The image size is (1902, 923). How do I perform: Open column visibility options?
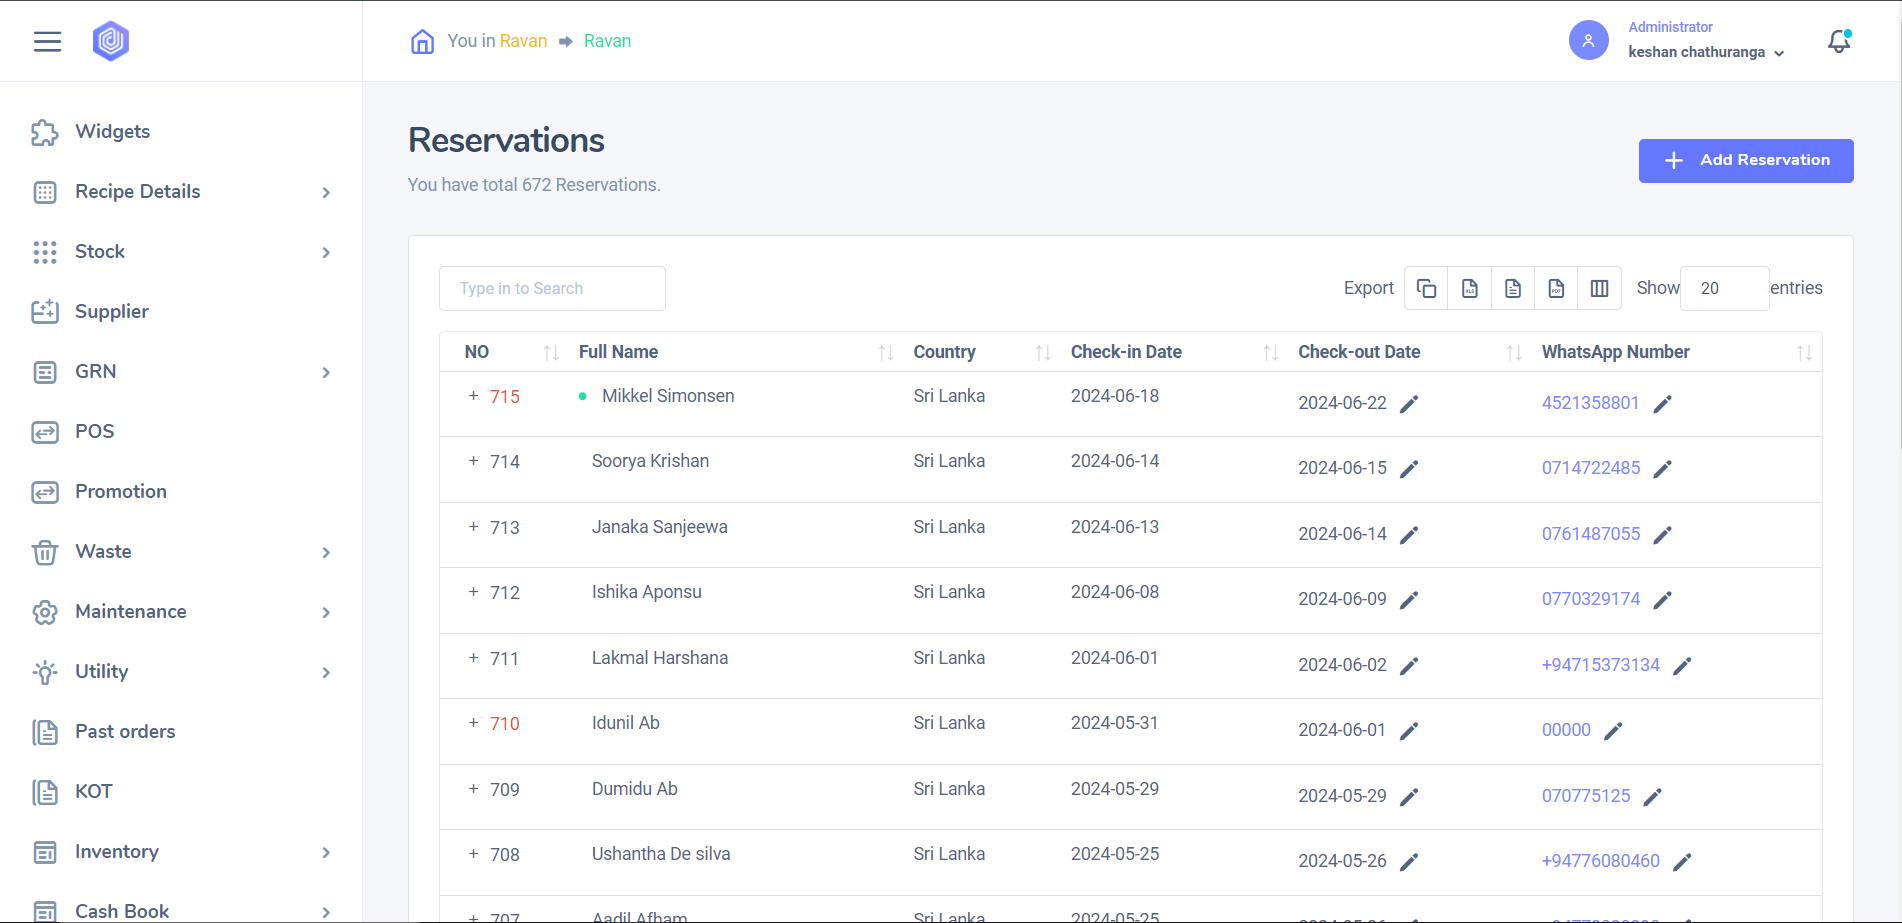click(1599, 288)
